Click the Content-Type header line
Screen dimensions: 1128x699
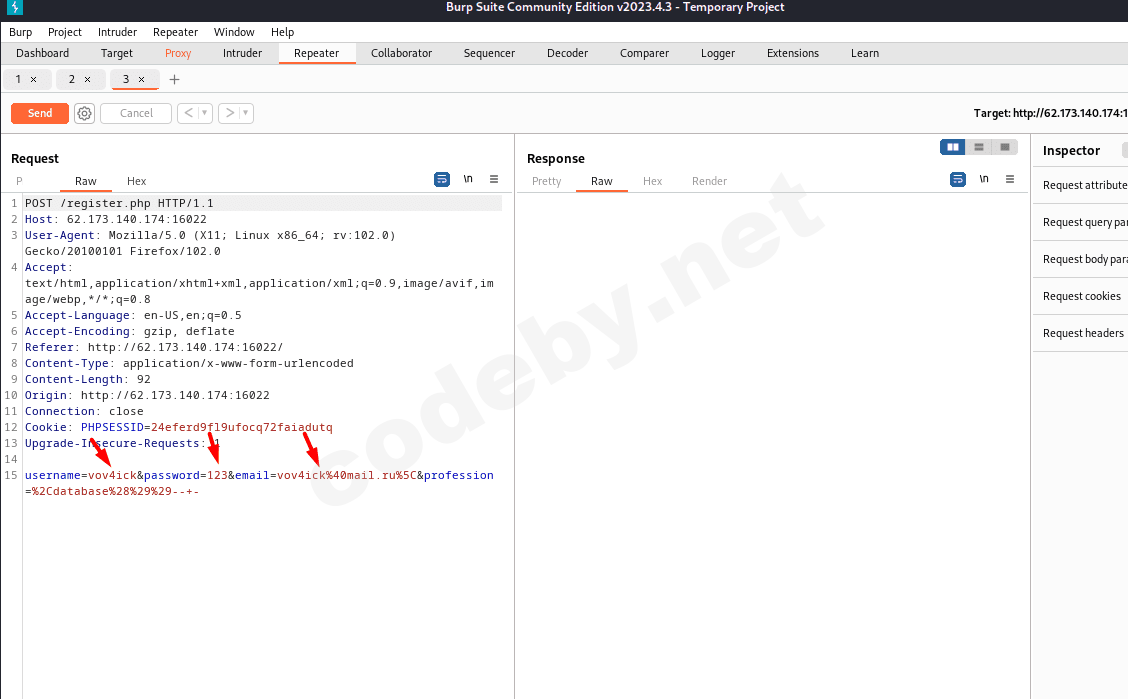[x=189, y=363]
